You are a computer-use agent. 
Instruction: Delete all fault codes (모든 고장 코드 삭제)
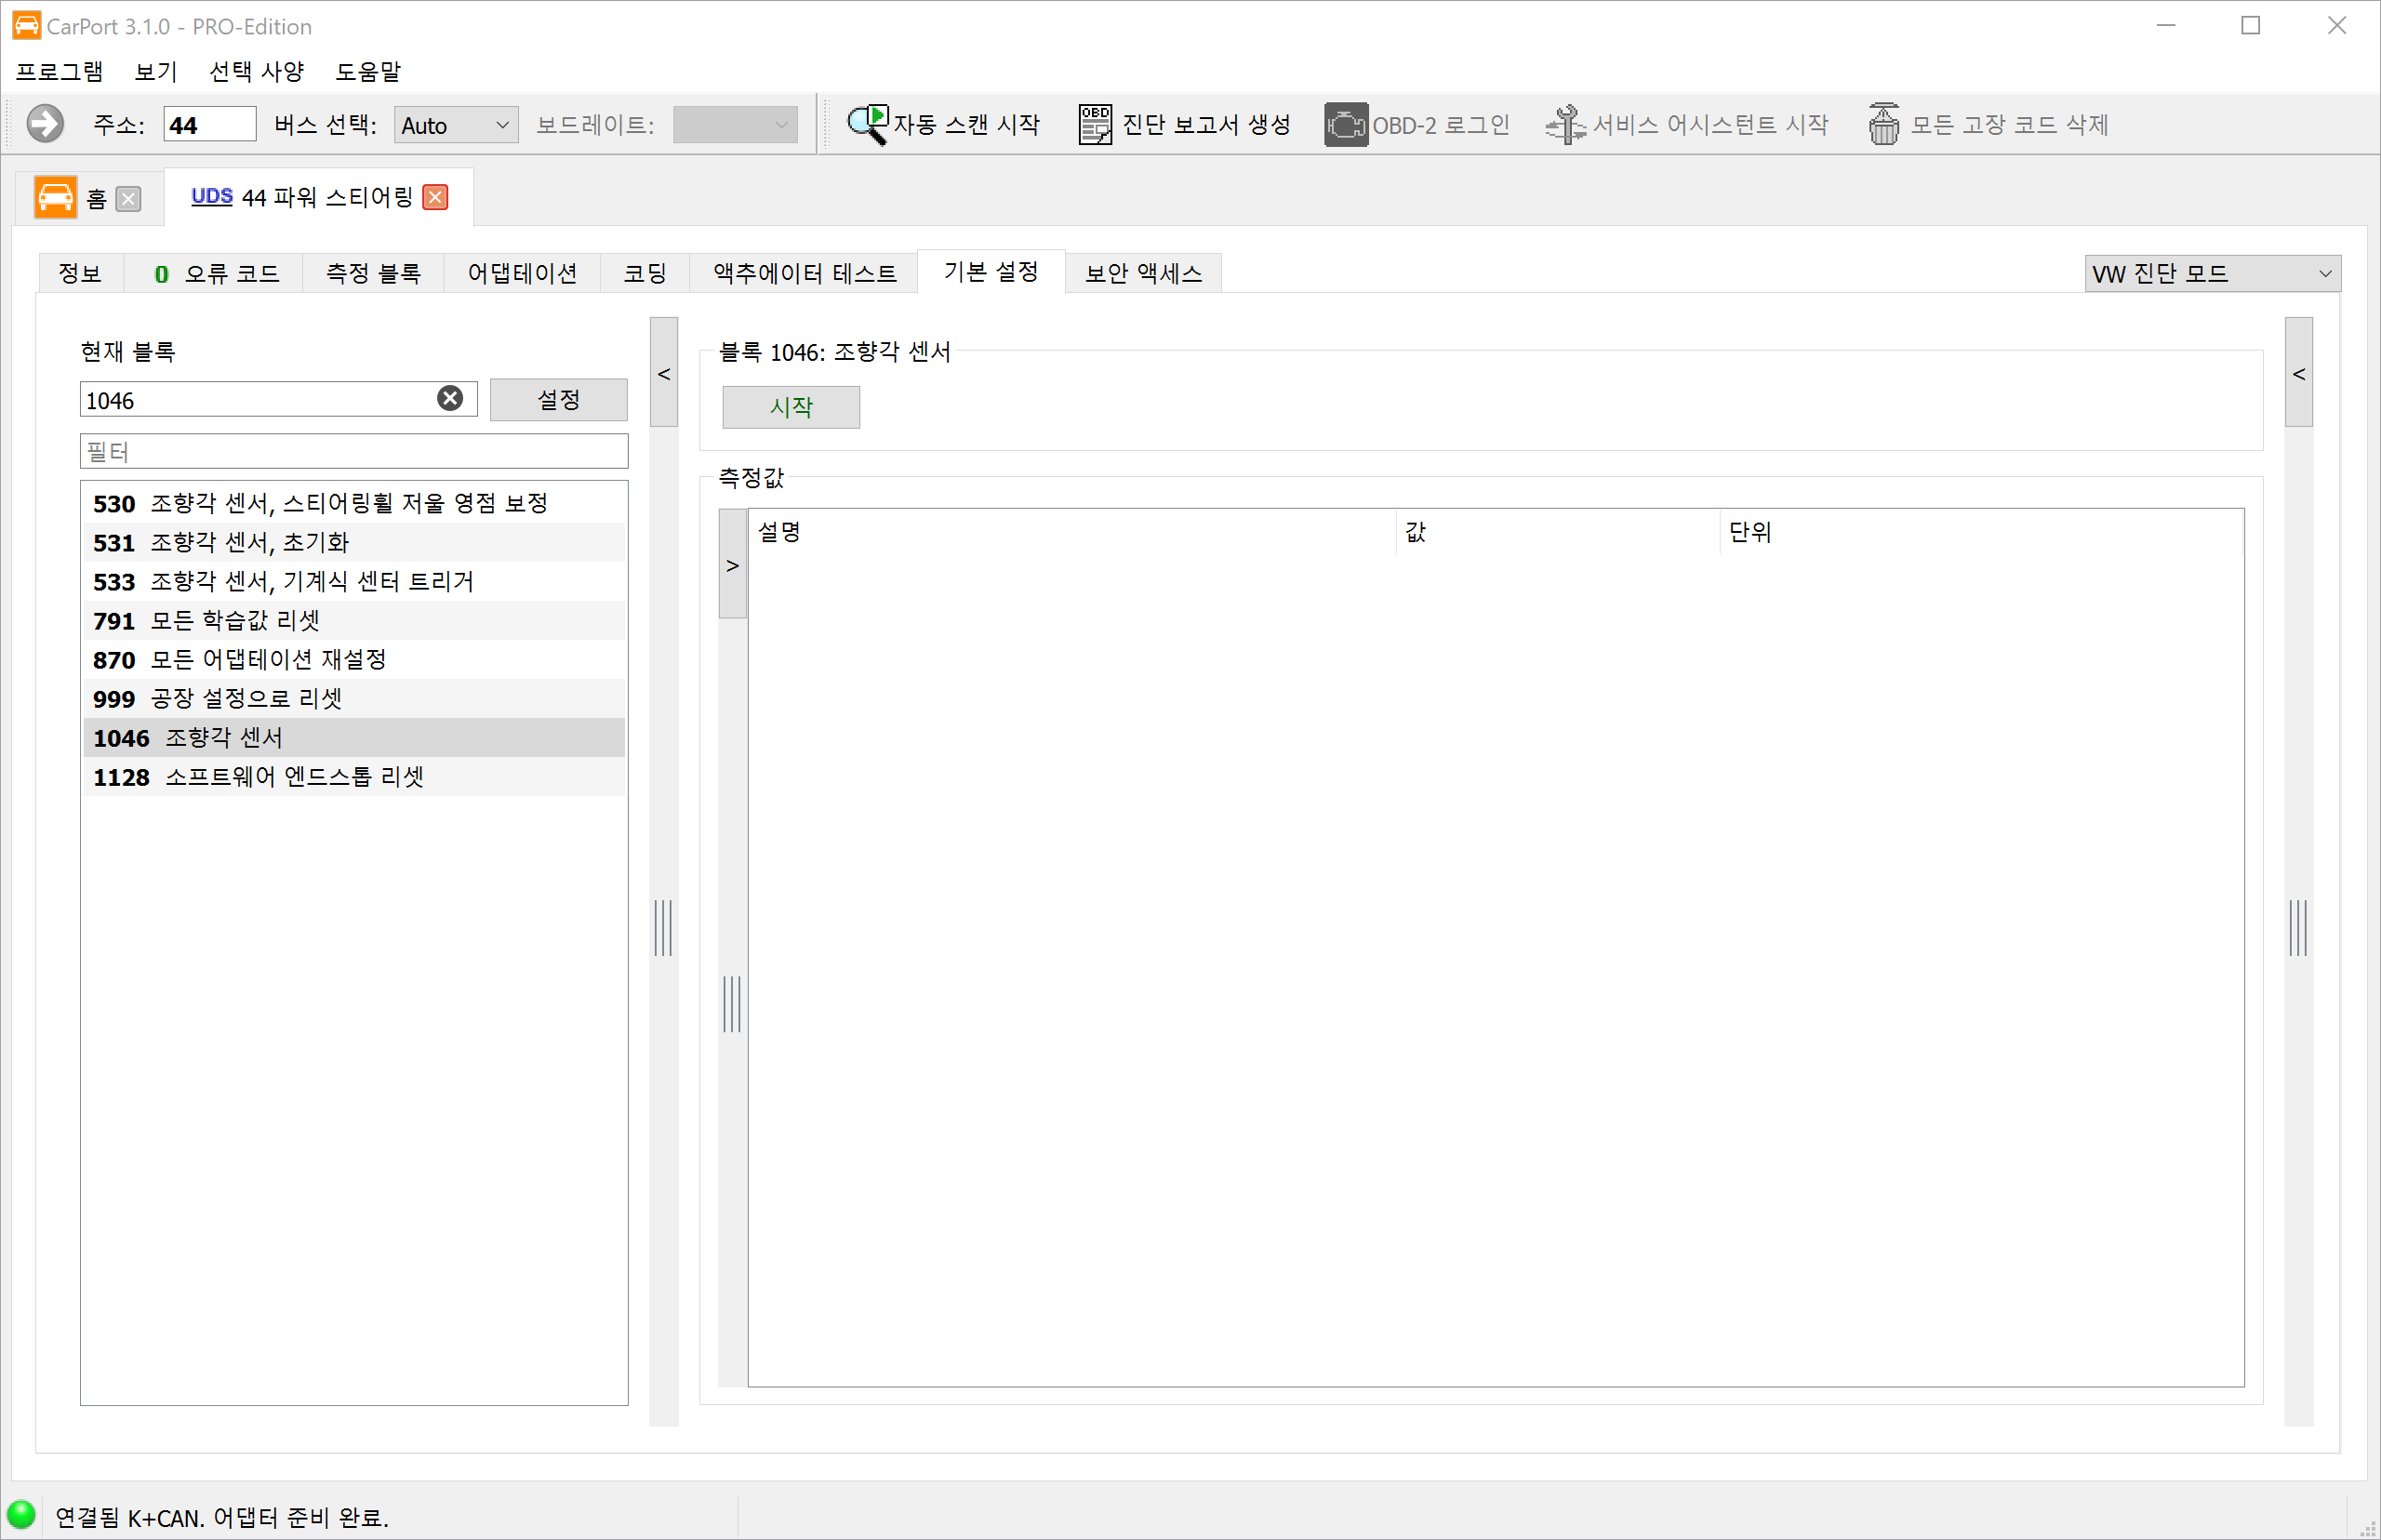1988,125
